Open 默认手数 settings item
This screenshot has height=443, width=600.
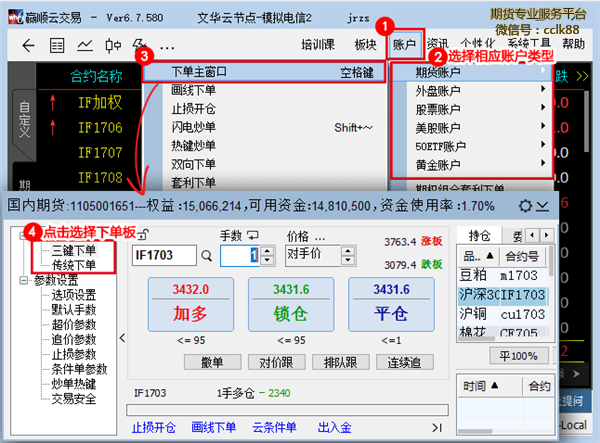coord(74,310)
